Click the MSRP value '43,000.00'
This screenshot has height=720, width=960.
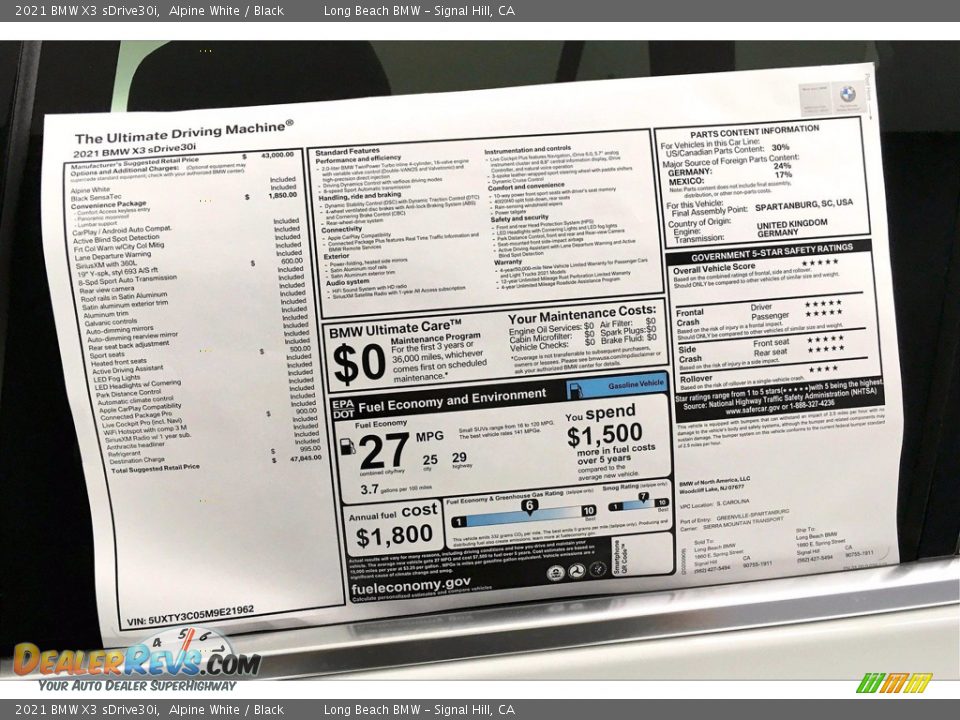tap(277, 155)
